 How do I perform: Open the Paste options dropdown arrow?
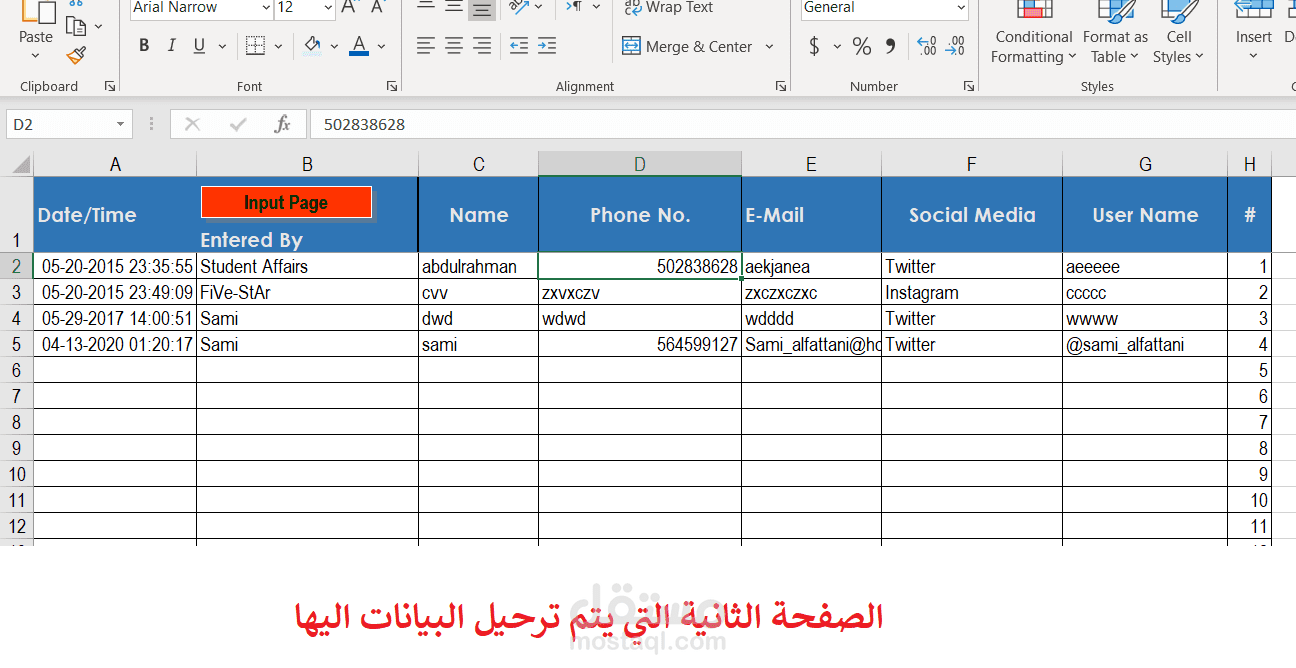coord(36,57)
